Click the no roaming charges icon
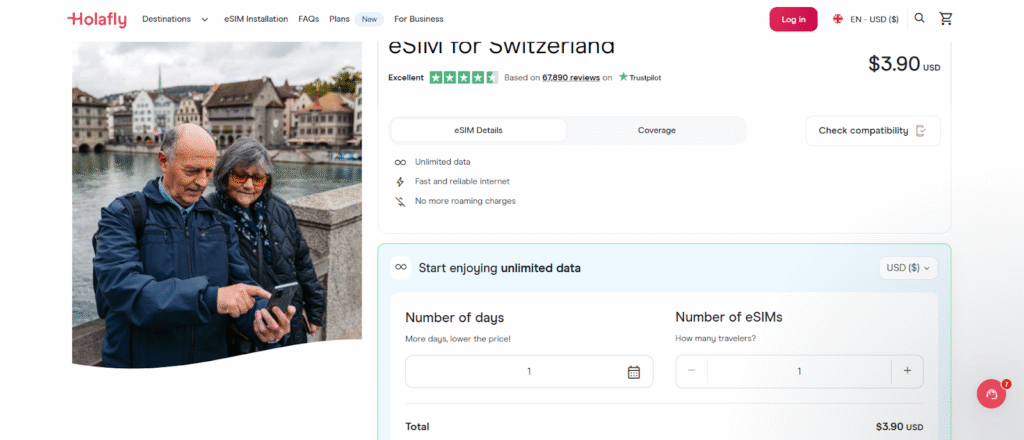The width and height of the screenshot is (1024, 440). [x=400, y=201]
